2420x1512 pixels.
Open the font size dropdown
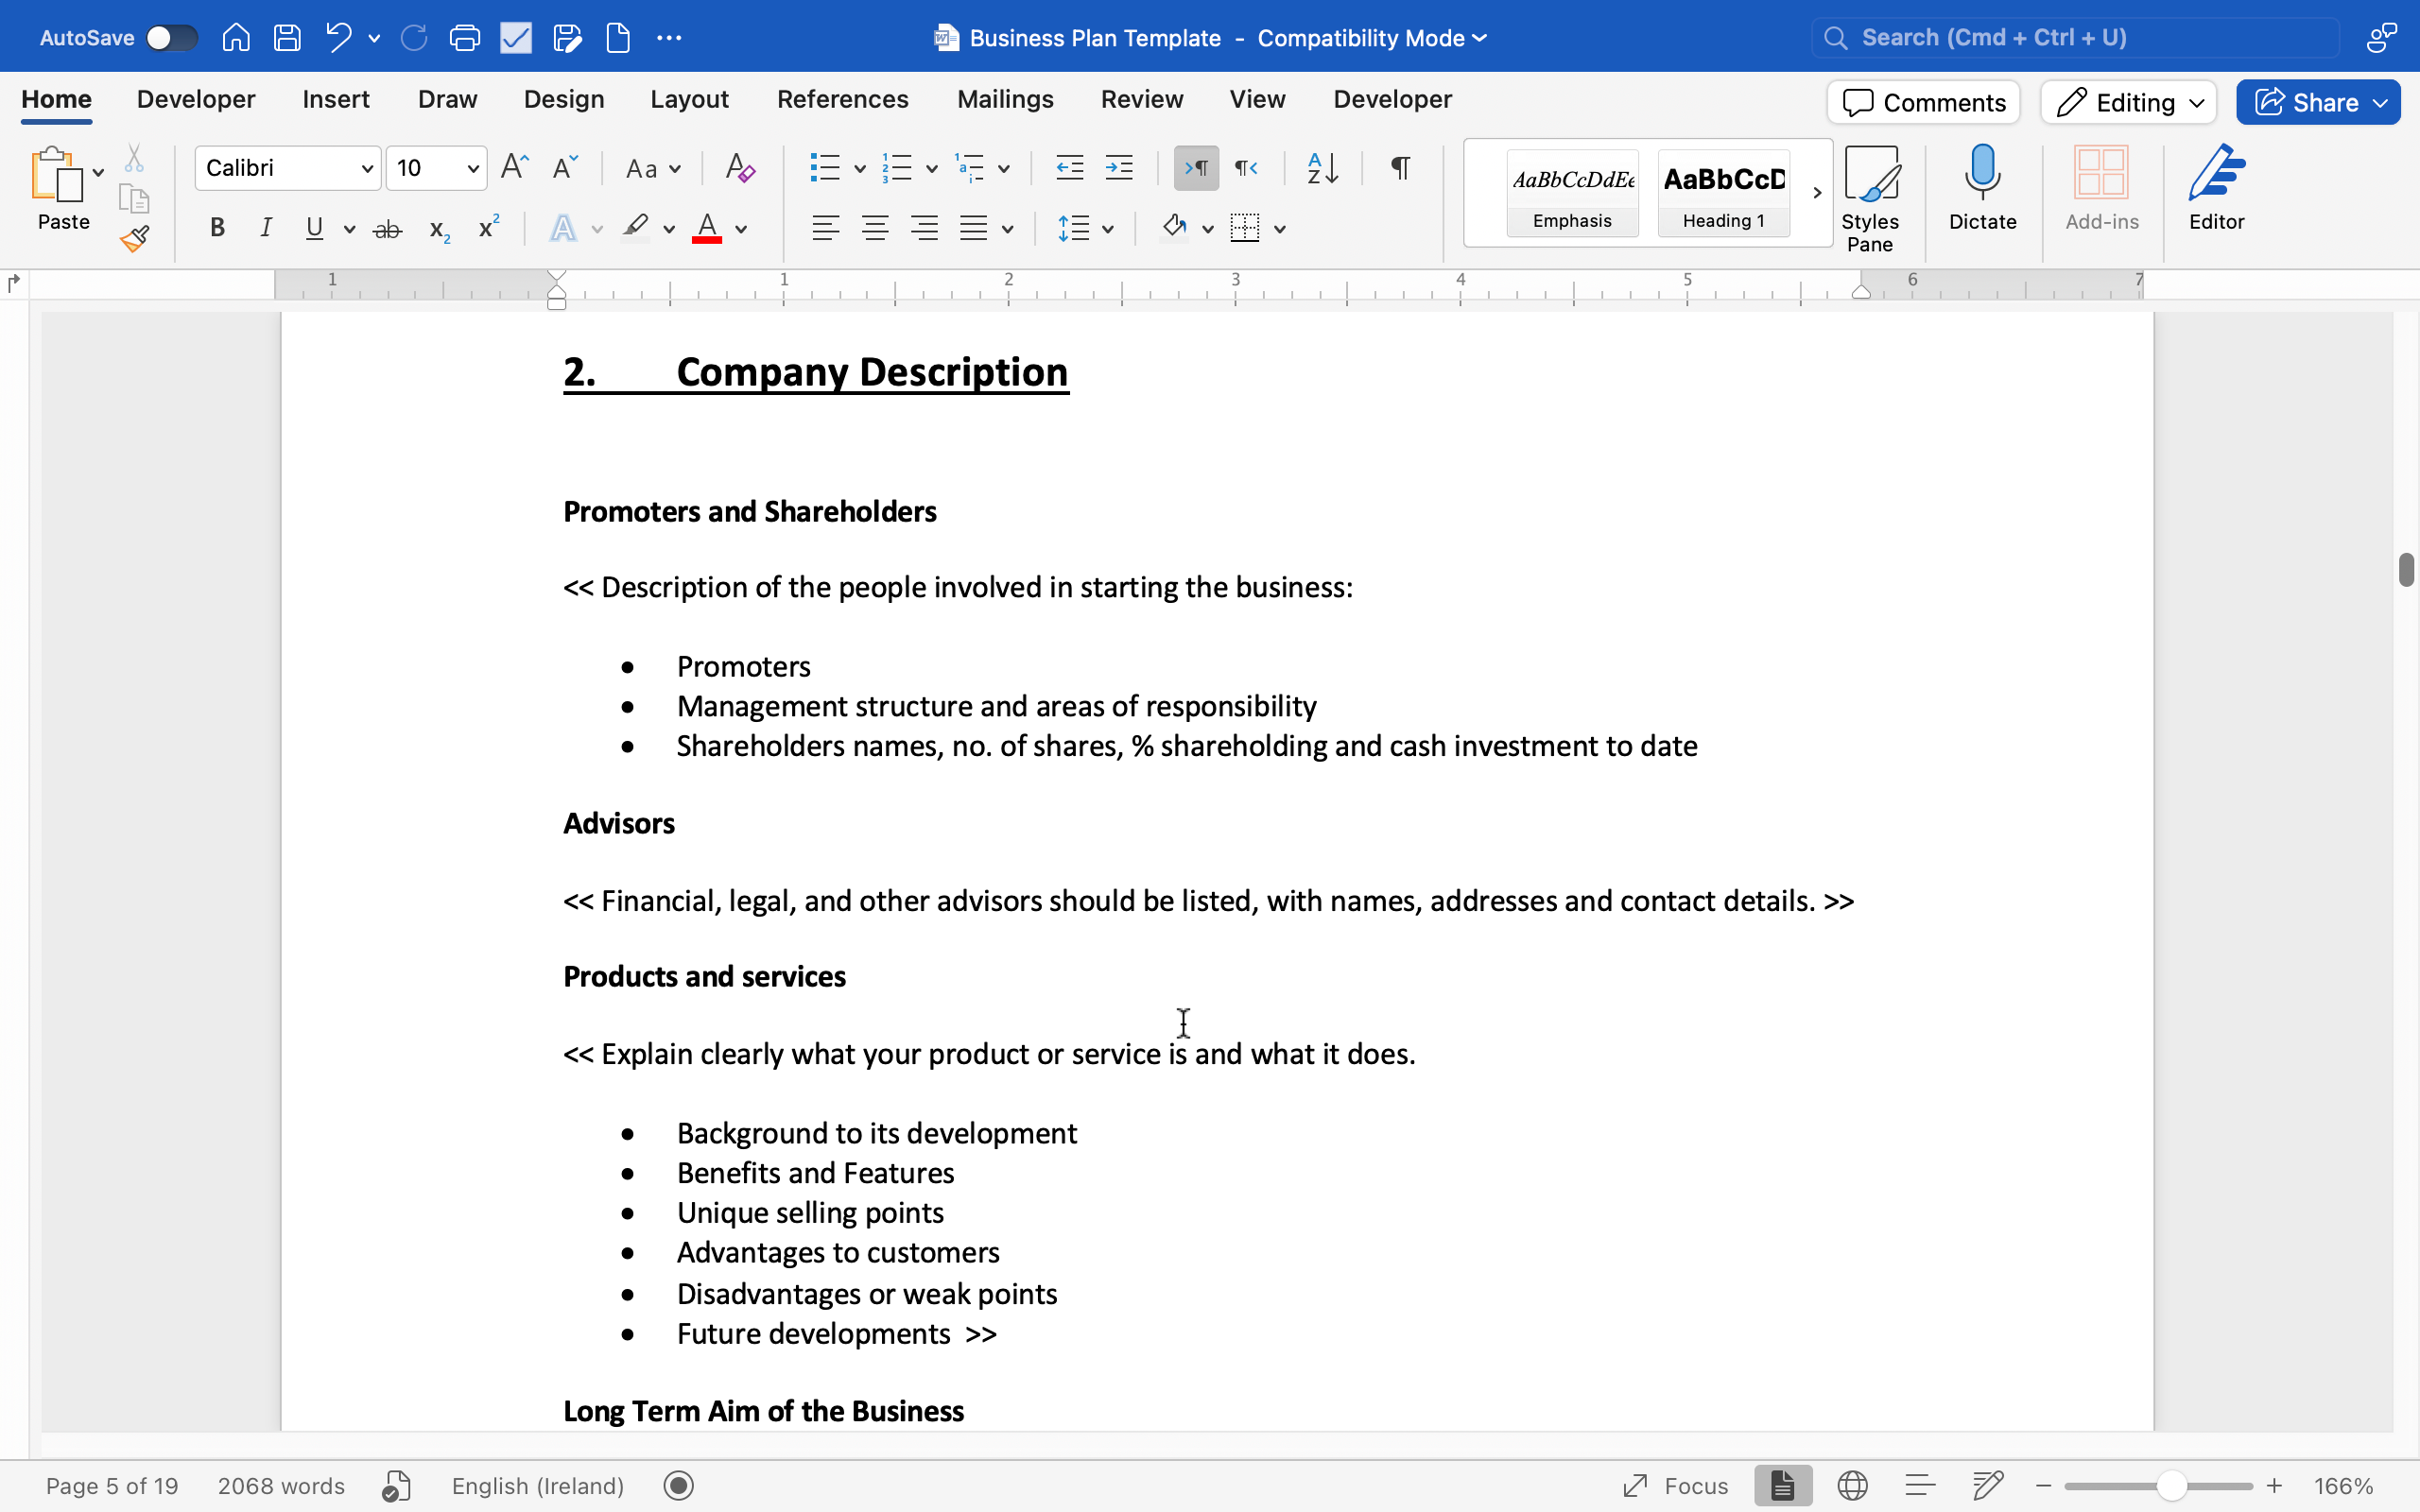472,168
